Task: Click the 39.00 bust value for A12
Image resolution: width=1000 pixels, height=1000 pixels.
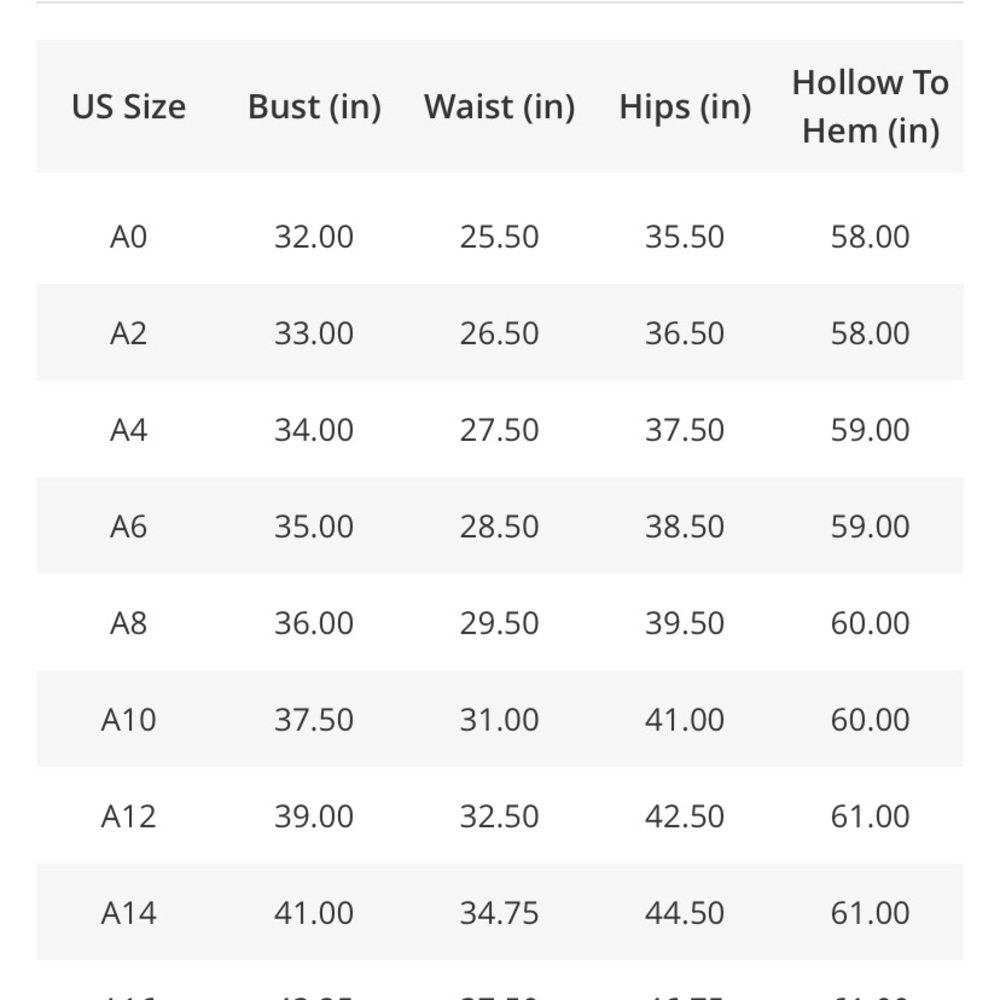Action: coord(314,816)
